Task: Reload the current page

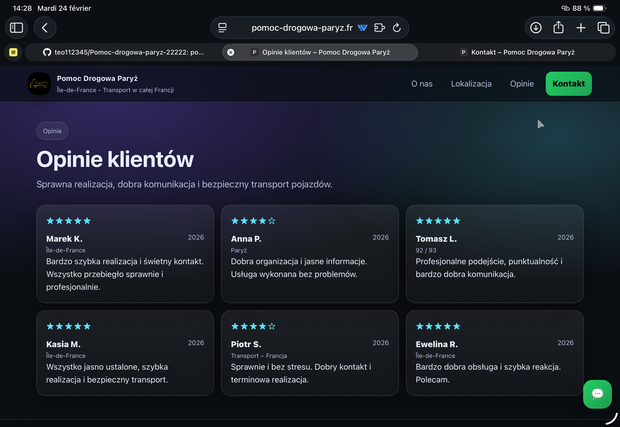Action: [x=397, y=28]
